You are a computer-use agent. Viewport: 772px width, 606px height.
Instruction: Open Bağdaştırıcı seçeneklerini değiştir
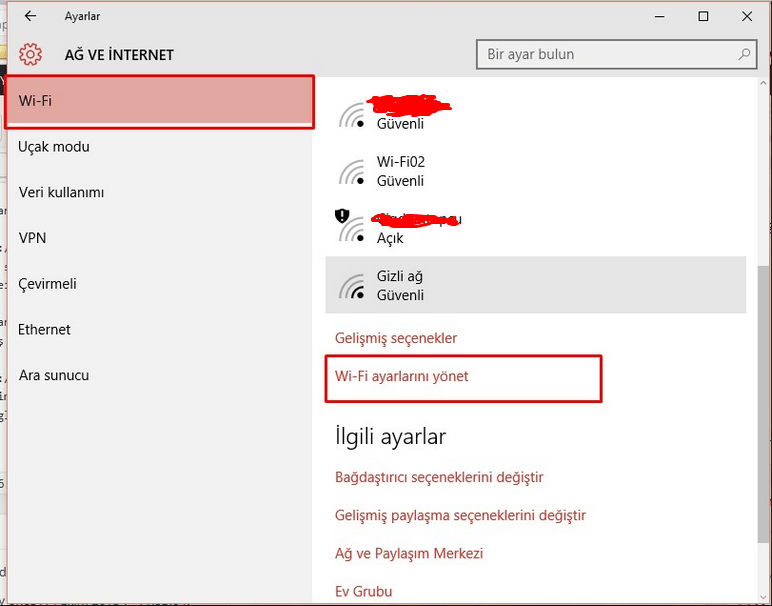coord(439,477)
